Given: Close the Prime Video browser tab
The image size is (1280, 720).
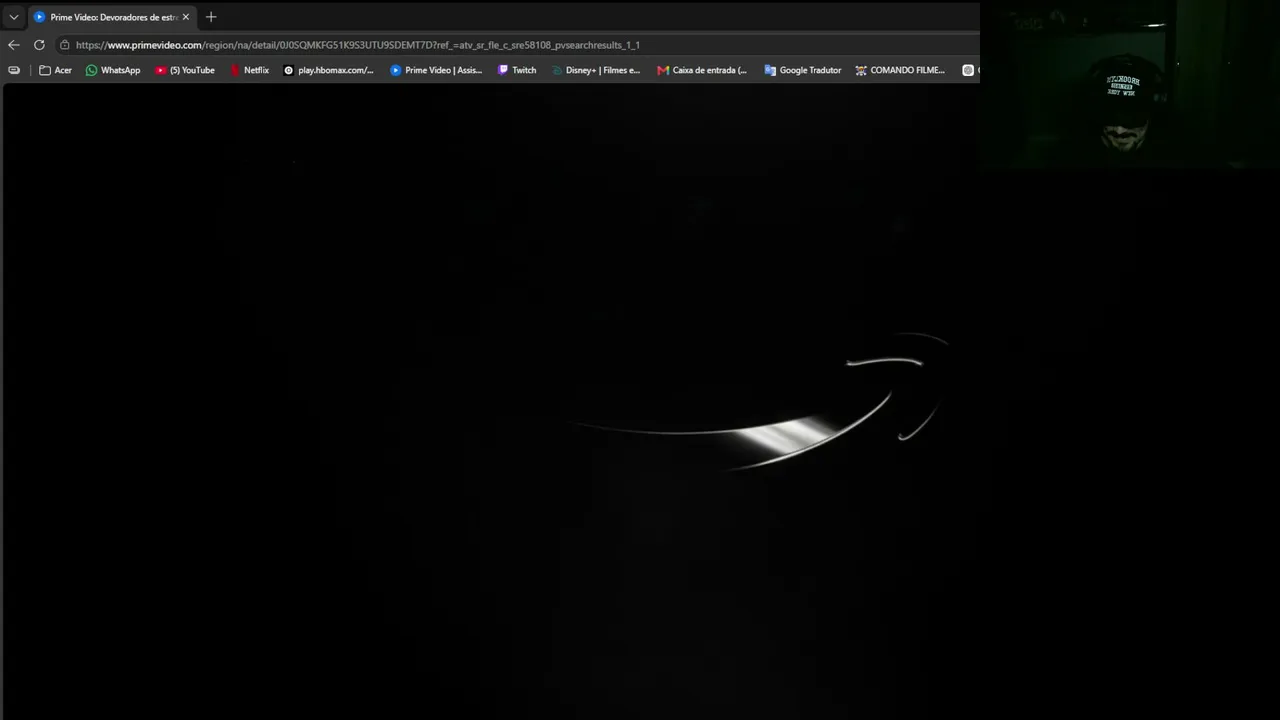Looking at the screenshot, I should coord(185,17).
